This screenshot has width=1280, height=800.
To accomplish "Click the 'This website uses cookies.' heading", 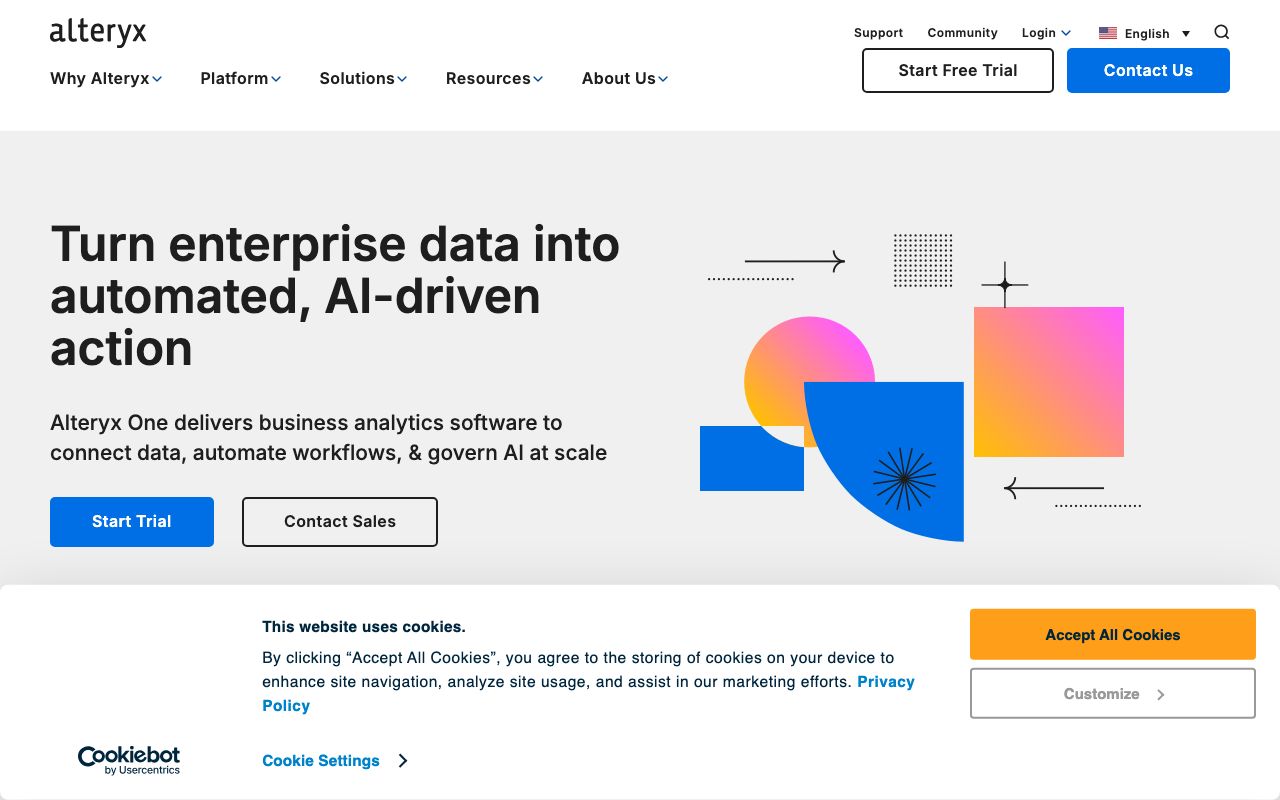I will point(364,627).
